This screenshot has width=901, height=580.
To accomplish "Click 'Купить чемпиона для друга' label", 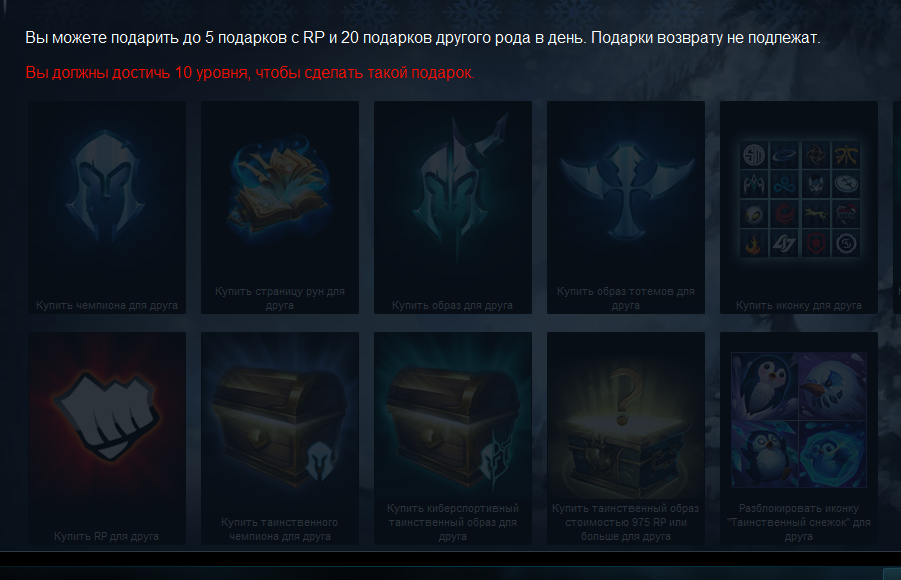I will coord(107,305).
